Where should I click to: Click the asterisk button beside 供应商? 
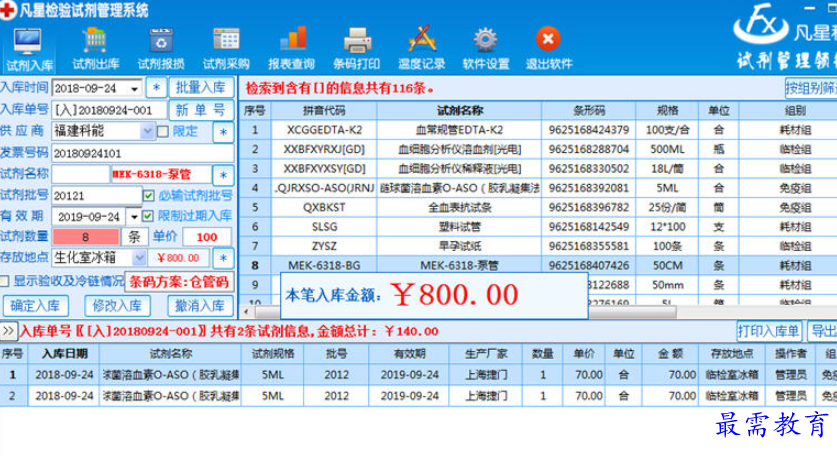click(223, 132)
